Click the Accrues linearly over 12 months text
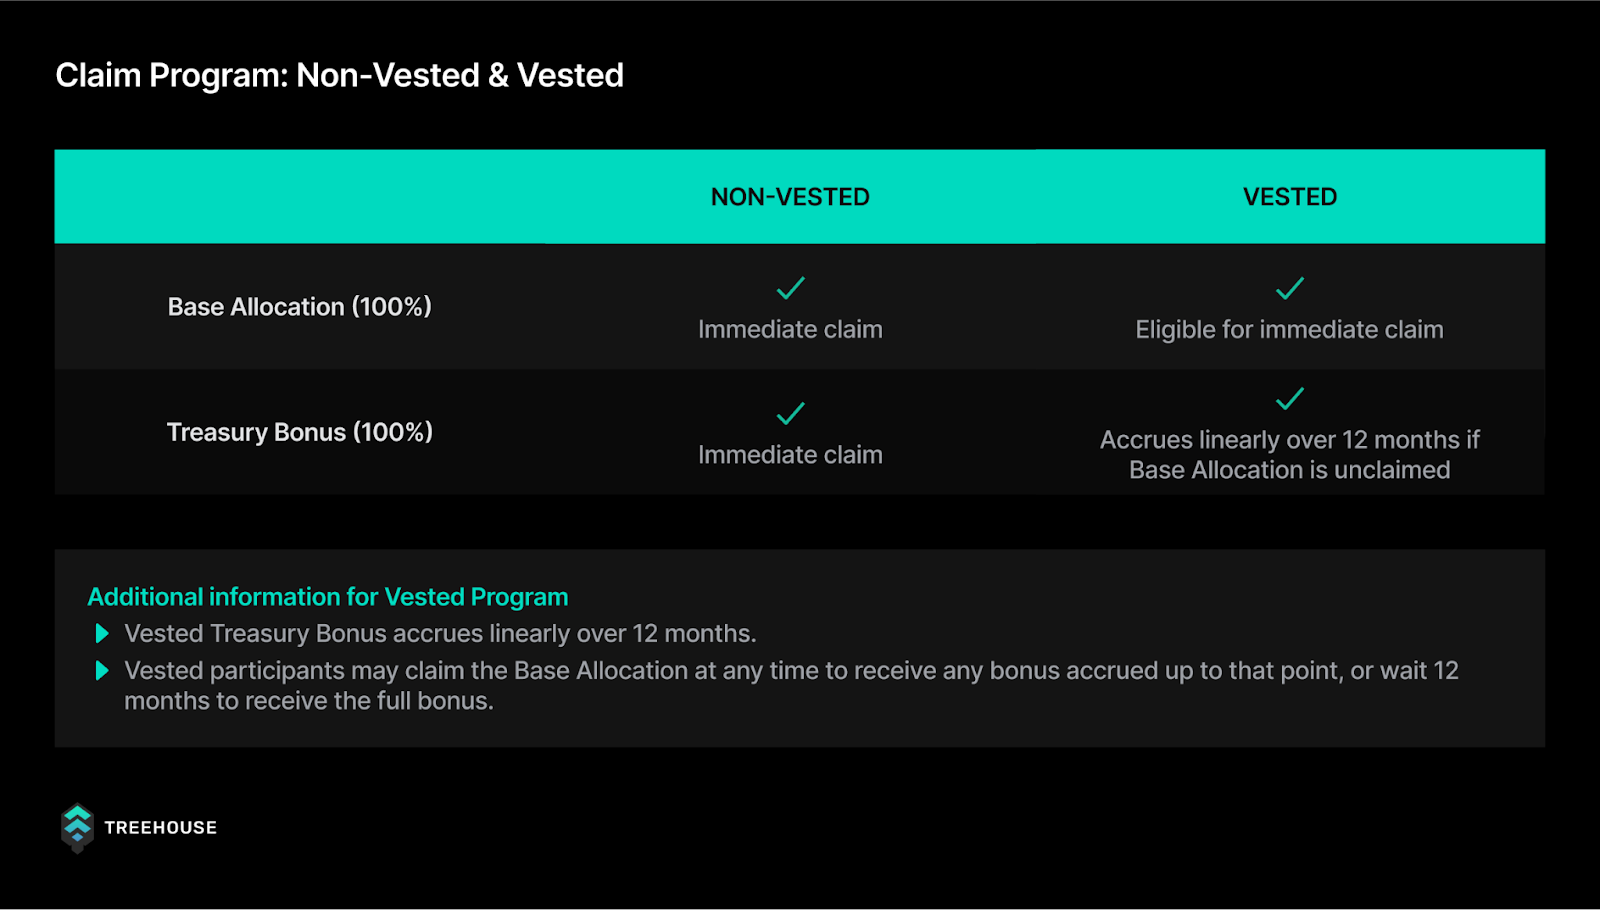Image resolution: width=1600 pixels, height=910 pixels. [1289, 455]
